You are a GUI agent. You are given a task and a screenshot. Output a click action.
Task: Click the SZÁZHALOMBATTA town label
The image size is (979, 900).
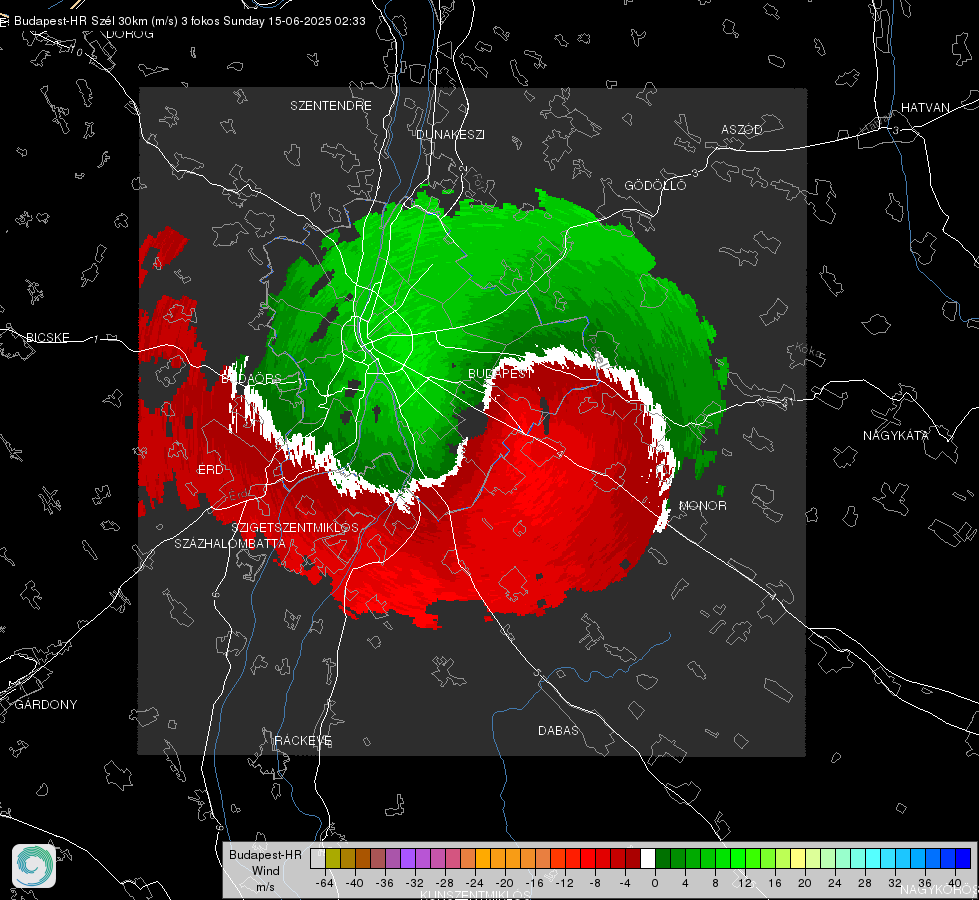click(x=230, y=543)
